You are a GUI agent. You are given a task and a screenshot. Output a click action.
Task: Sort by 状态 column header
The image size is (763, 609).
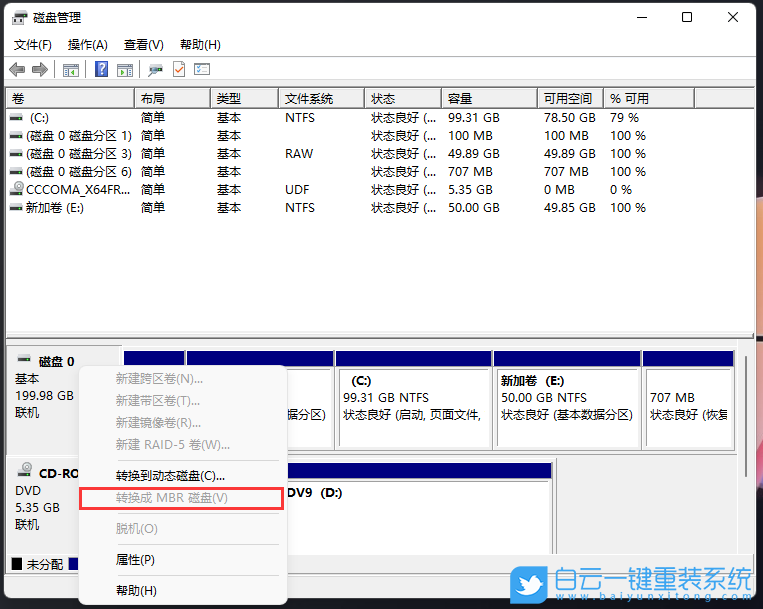tap(403, 99)
